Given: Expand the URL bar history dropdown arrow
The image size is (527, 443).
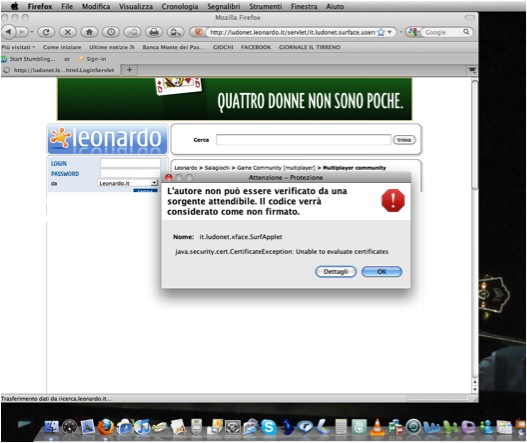Looking at the screenshot, I should 390,32.
